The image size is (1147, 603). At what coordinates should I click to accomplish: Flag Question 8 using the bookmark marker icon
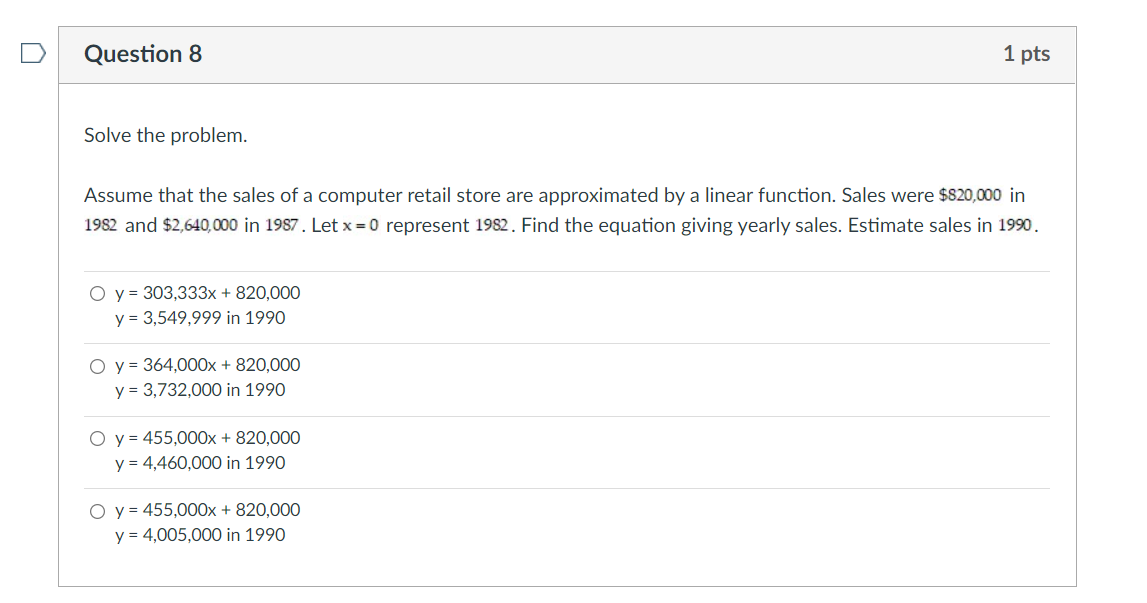coord(31,54)
